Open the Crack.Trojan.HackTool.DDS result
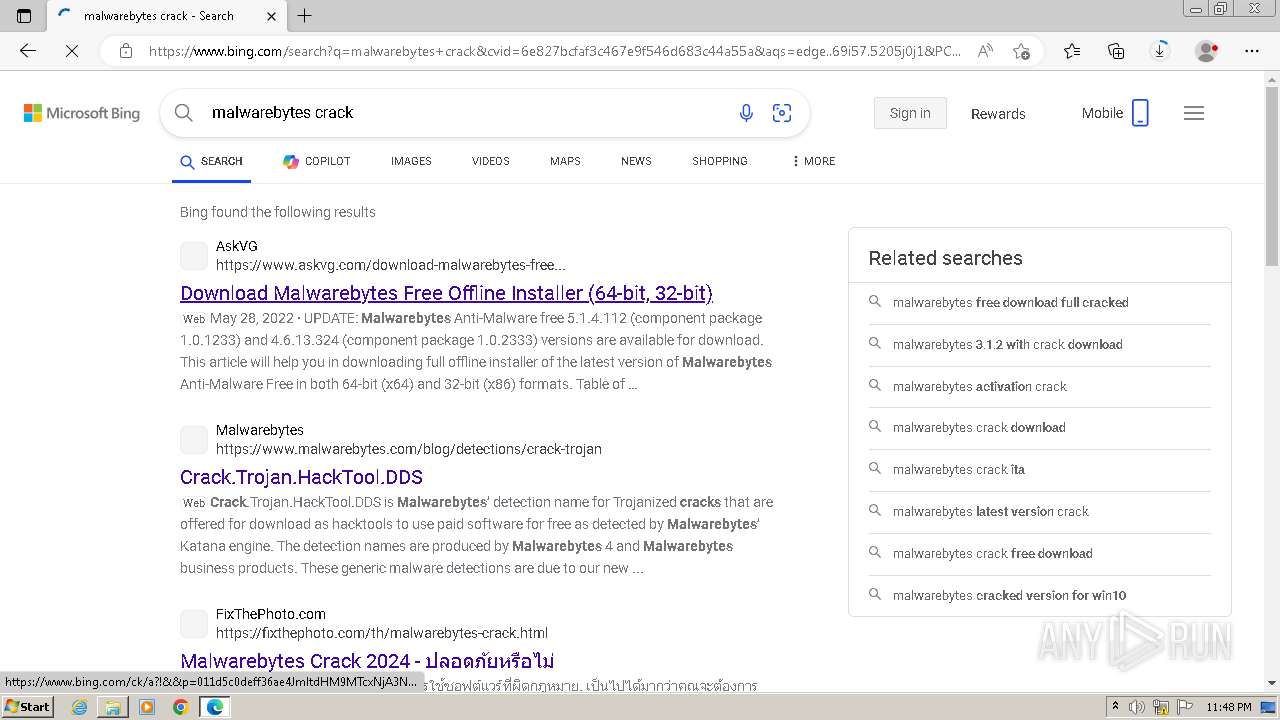Image resolution: width=1280 pixels, height=720 pixels. [301, 477]
